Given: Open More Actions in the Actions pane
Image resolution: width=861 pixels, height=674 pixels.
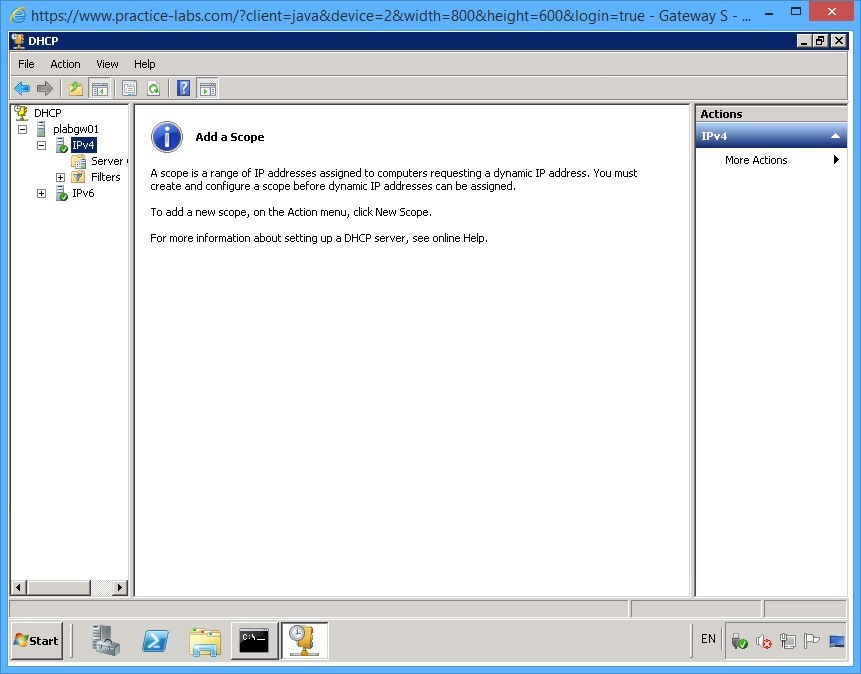Looking at the screenshot, I should 757,160.
